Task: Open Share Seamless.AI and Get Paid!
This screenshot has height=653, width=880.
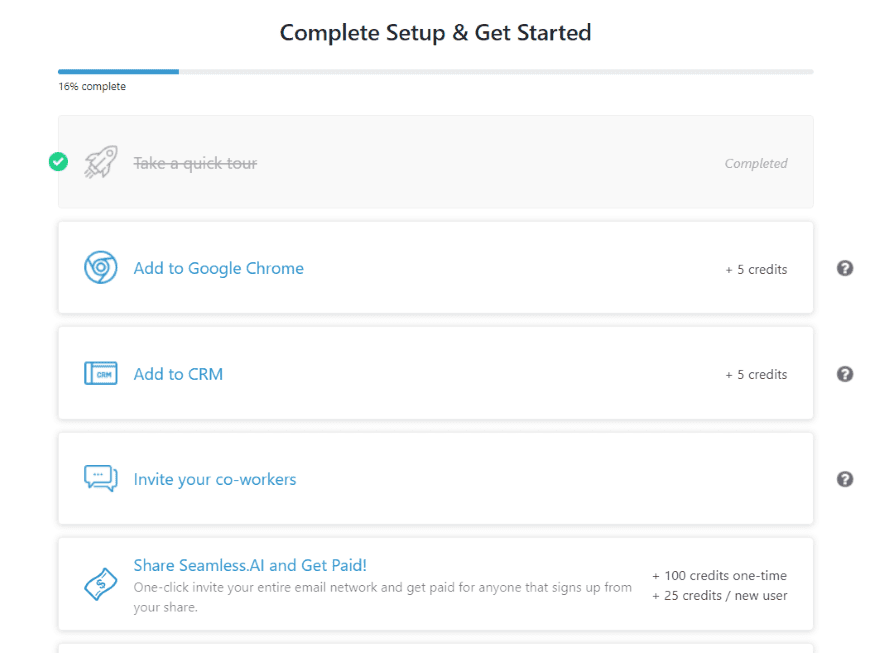Action: pos(250,565)
